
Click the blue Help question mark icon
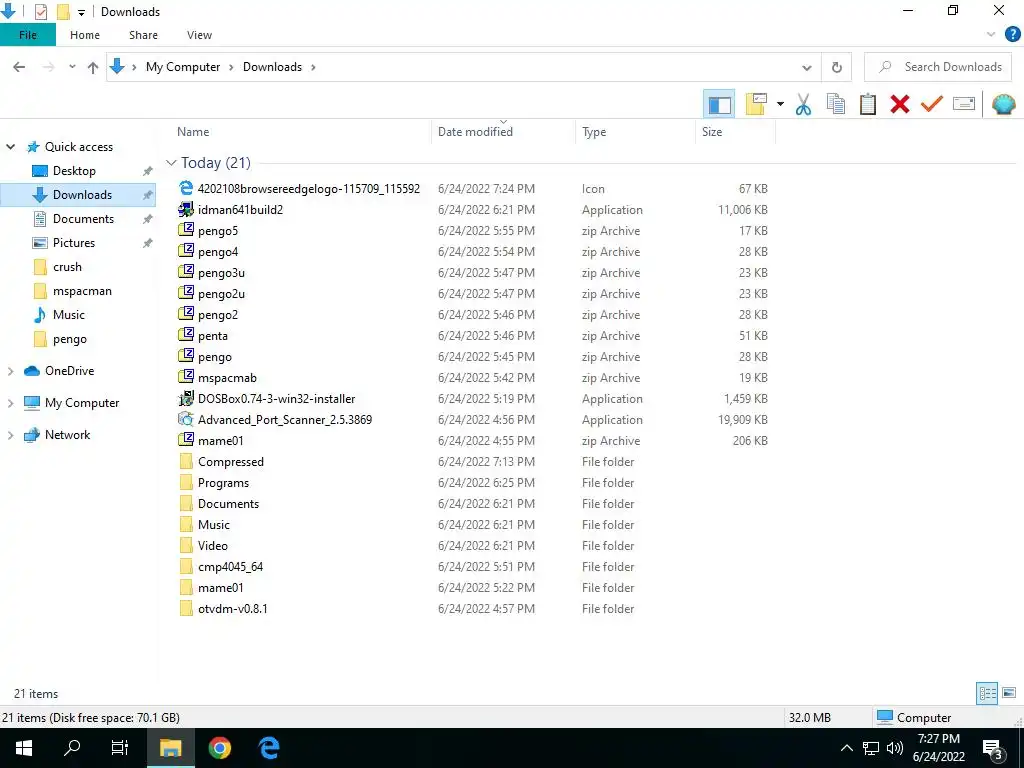[x=1012, y=35]
